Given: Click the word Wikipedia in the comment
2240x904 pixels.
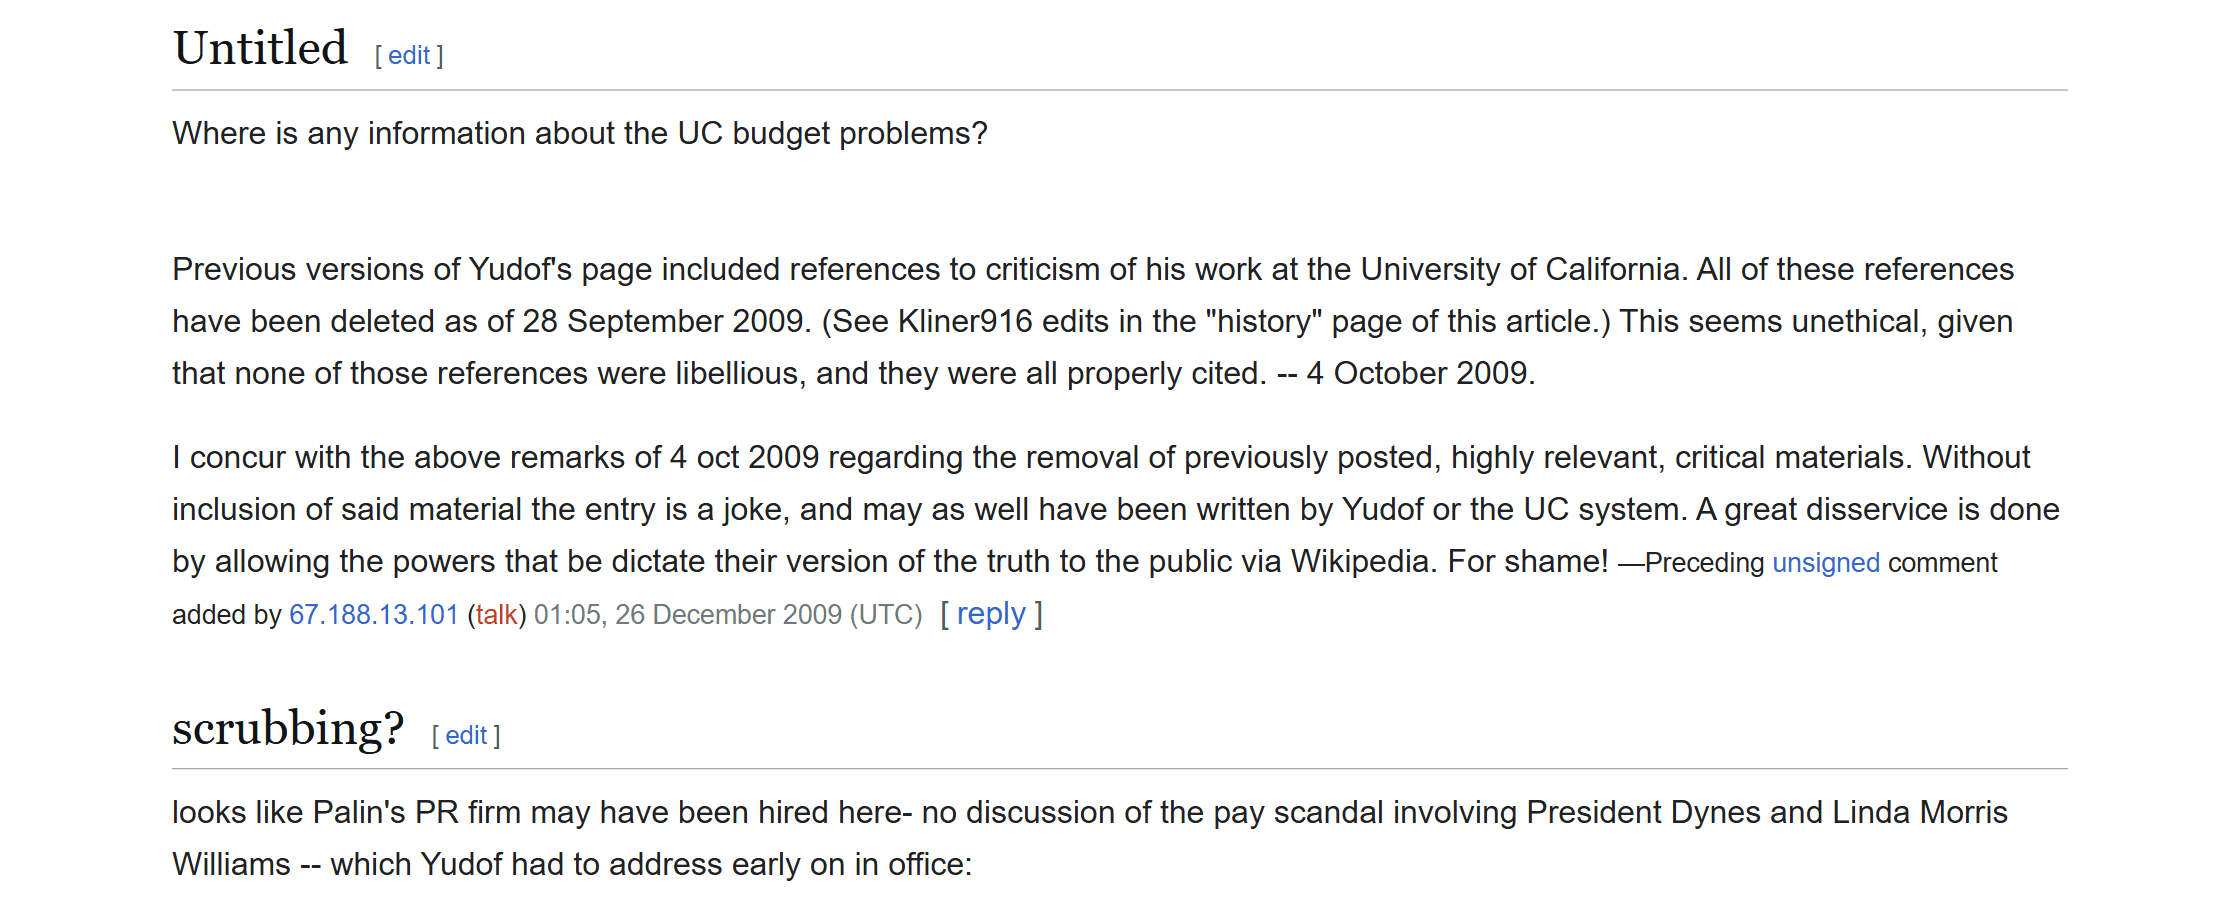Looking at the screenshot, I should click(1364, 562).
